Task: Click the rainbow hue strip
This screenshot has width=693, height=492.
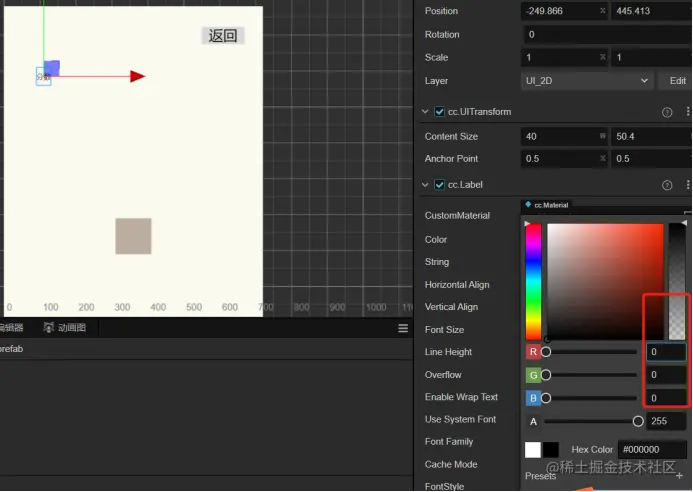Action: coord(533,282)
